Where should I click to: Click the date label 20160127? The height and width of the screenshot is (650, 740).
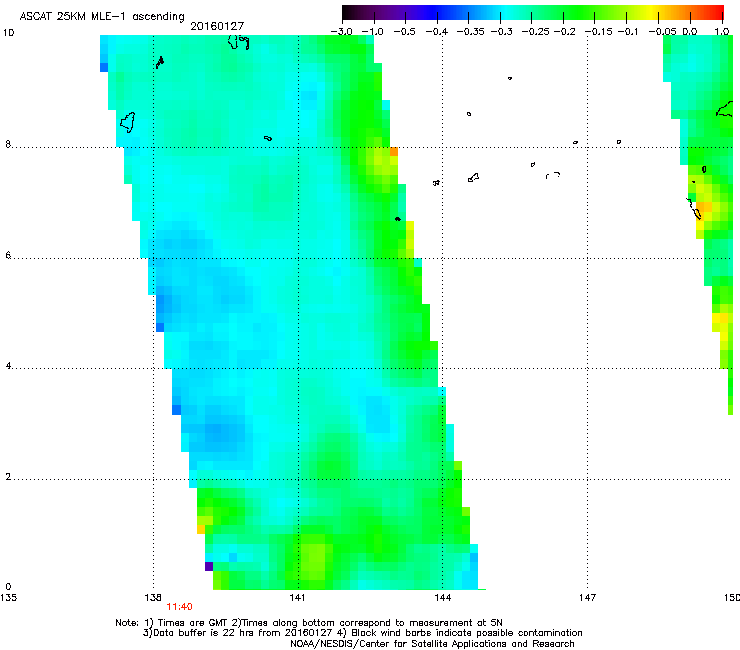(217, 26)
